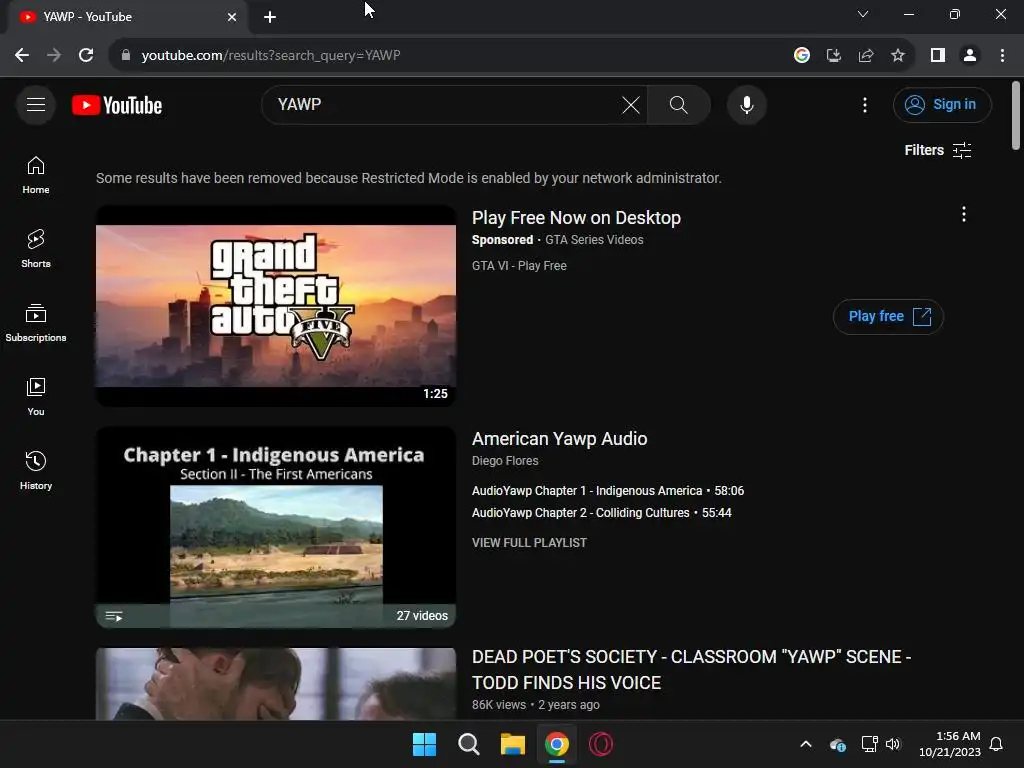Go back in browser history
This screenshot has height=768, width=1024.
(22, 55)
